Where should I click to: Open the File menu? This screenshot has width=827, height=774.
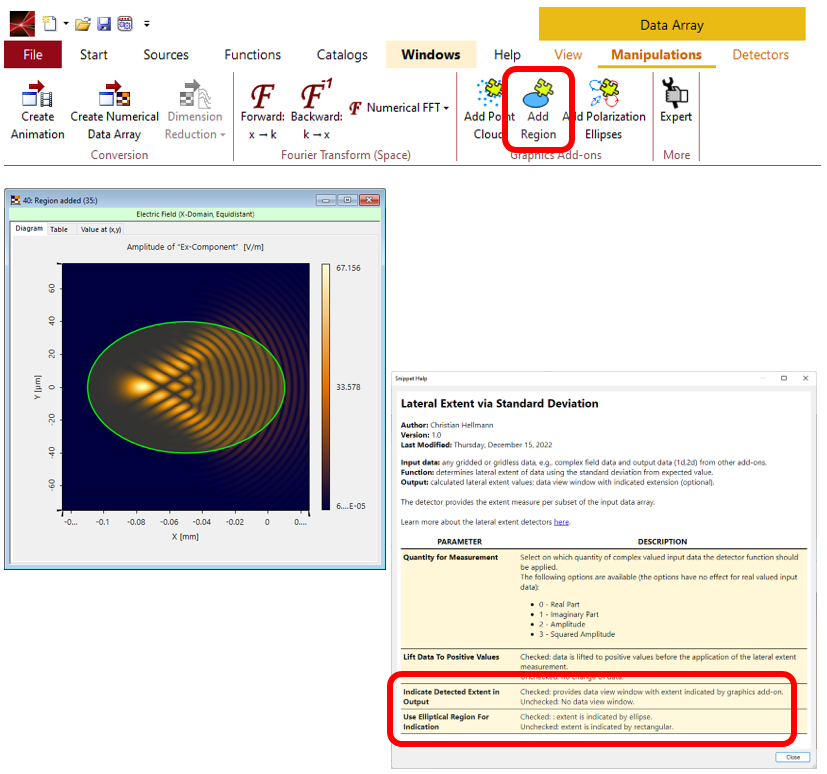tap(32, 55)
